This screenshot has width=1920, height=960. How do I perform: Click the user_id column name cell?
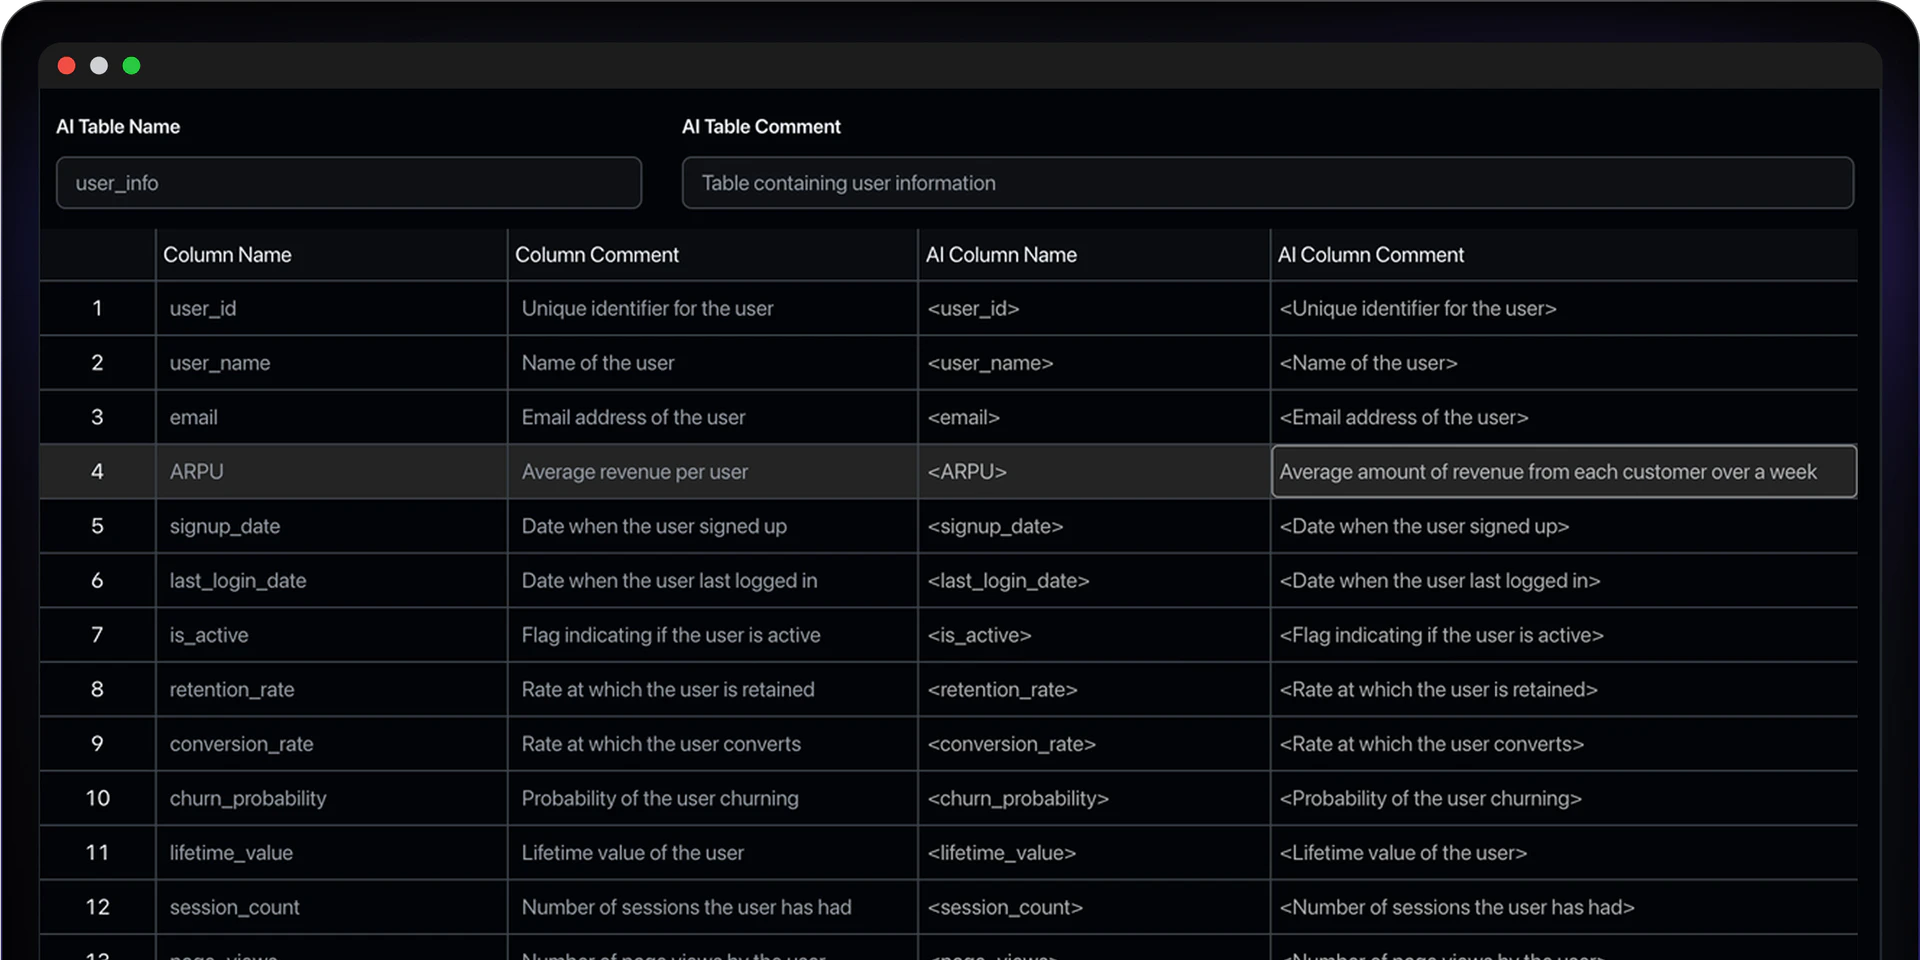pyautogui.click(x=202, y=308)
